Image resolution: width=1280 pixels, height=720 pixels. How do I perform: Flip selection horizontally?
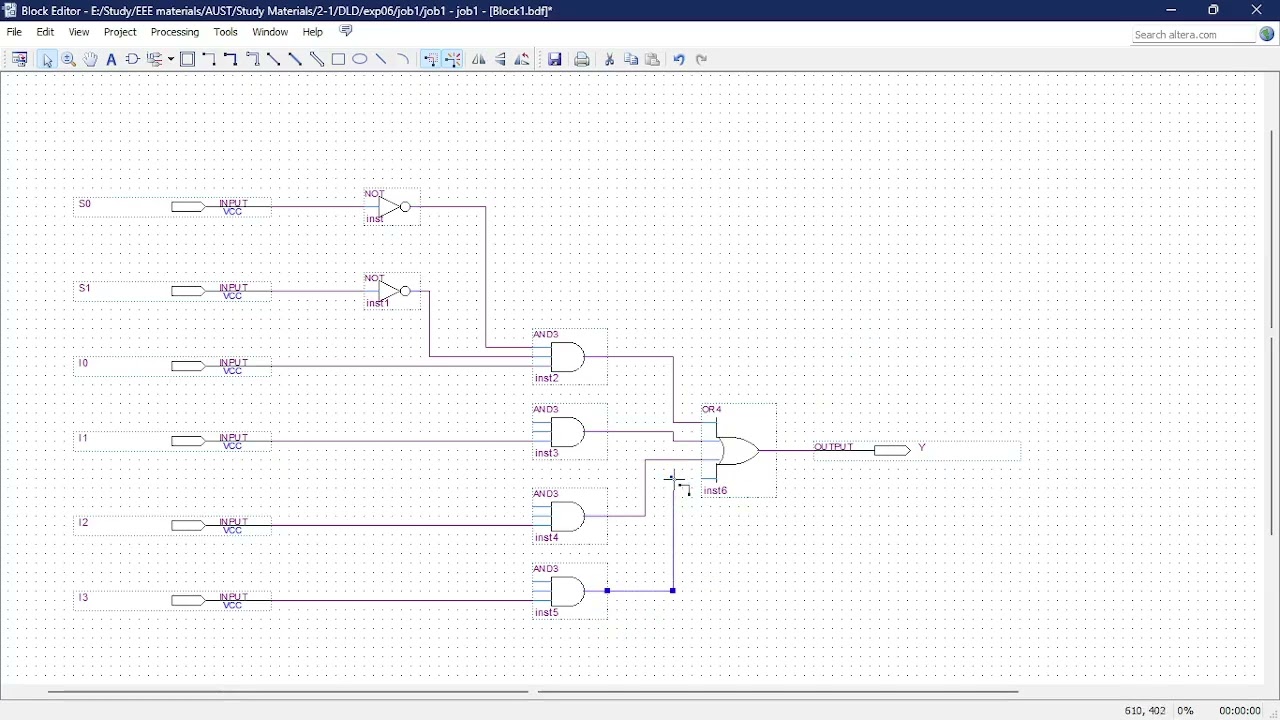[479, 59]
